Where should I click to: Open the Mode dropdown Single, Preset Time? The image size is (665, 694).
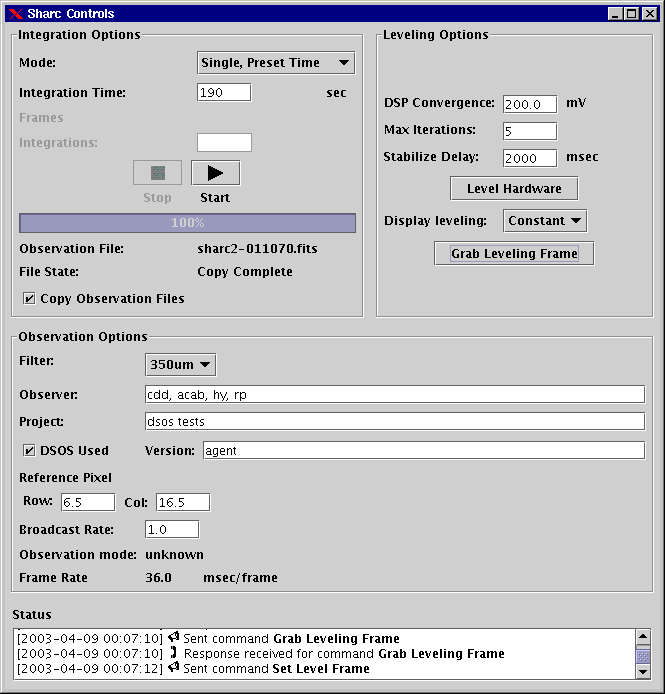click(276, 63)
